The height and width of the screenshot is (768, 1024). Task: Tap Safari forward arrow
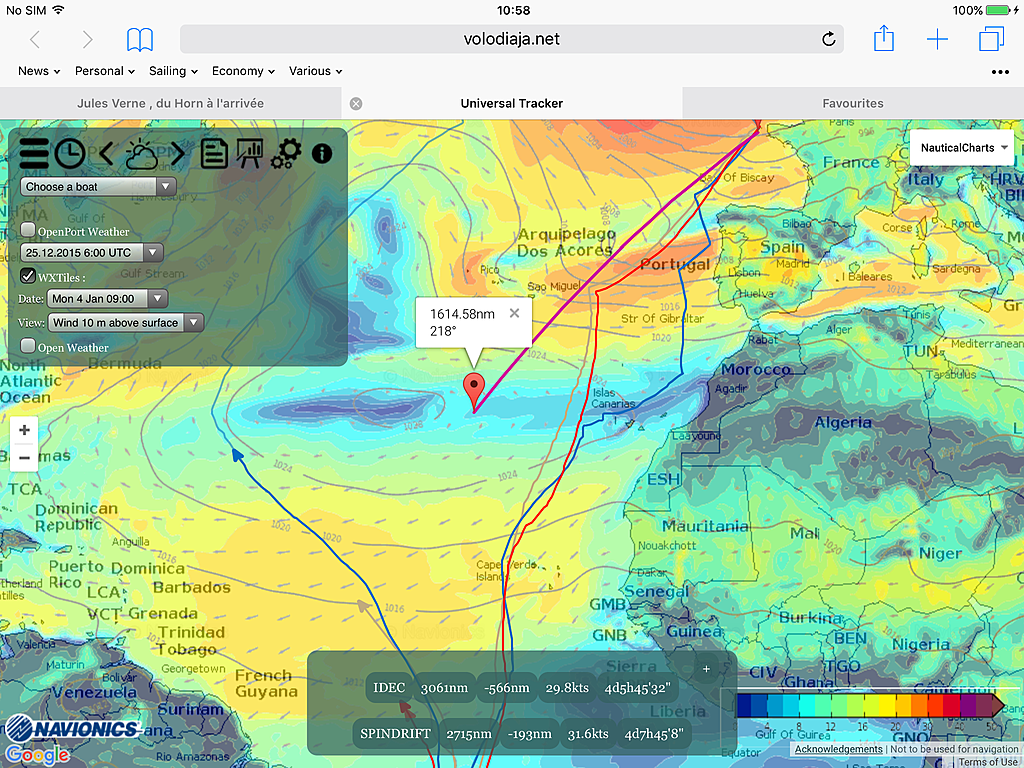(87, 40)
